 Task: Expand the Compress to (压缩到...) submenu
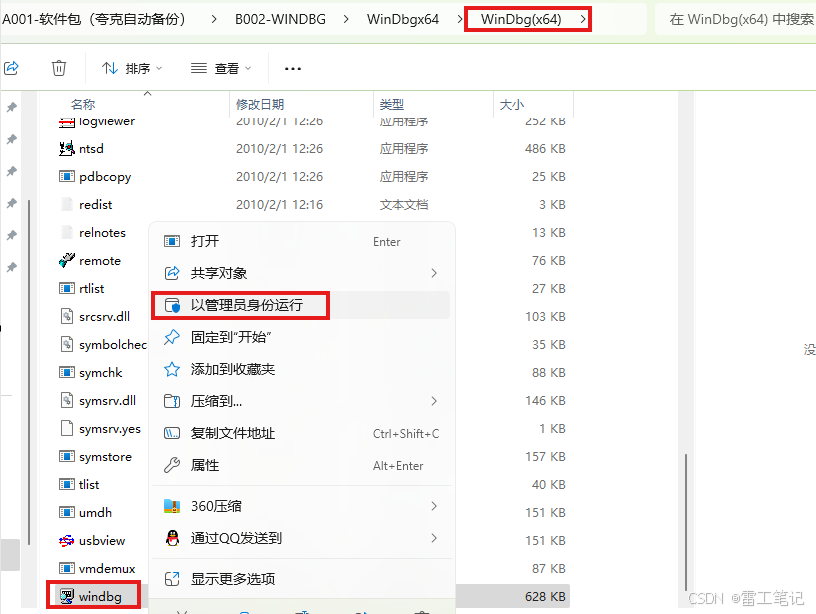point(301,401)
